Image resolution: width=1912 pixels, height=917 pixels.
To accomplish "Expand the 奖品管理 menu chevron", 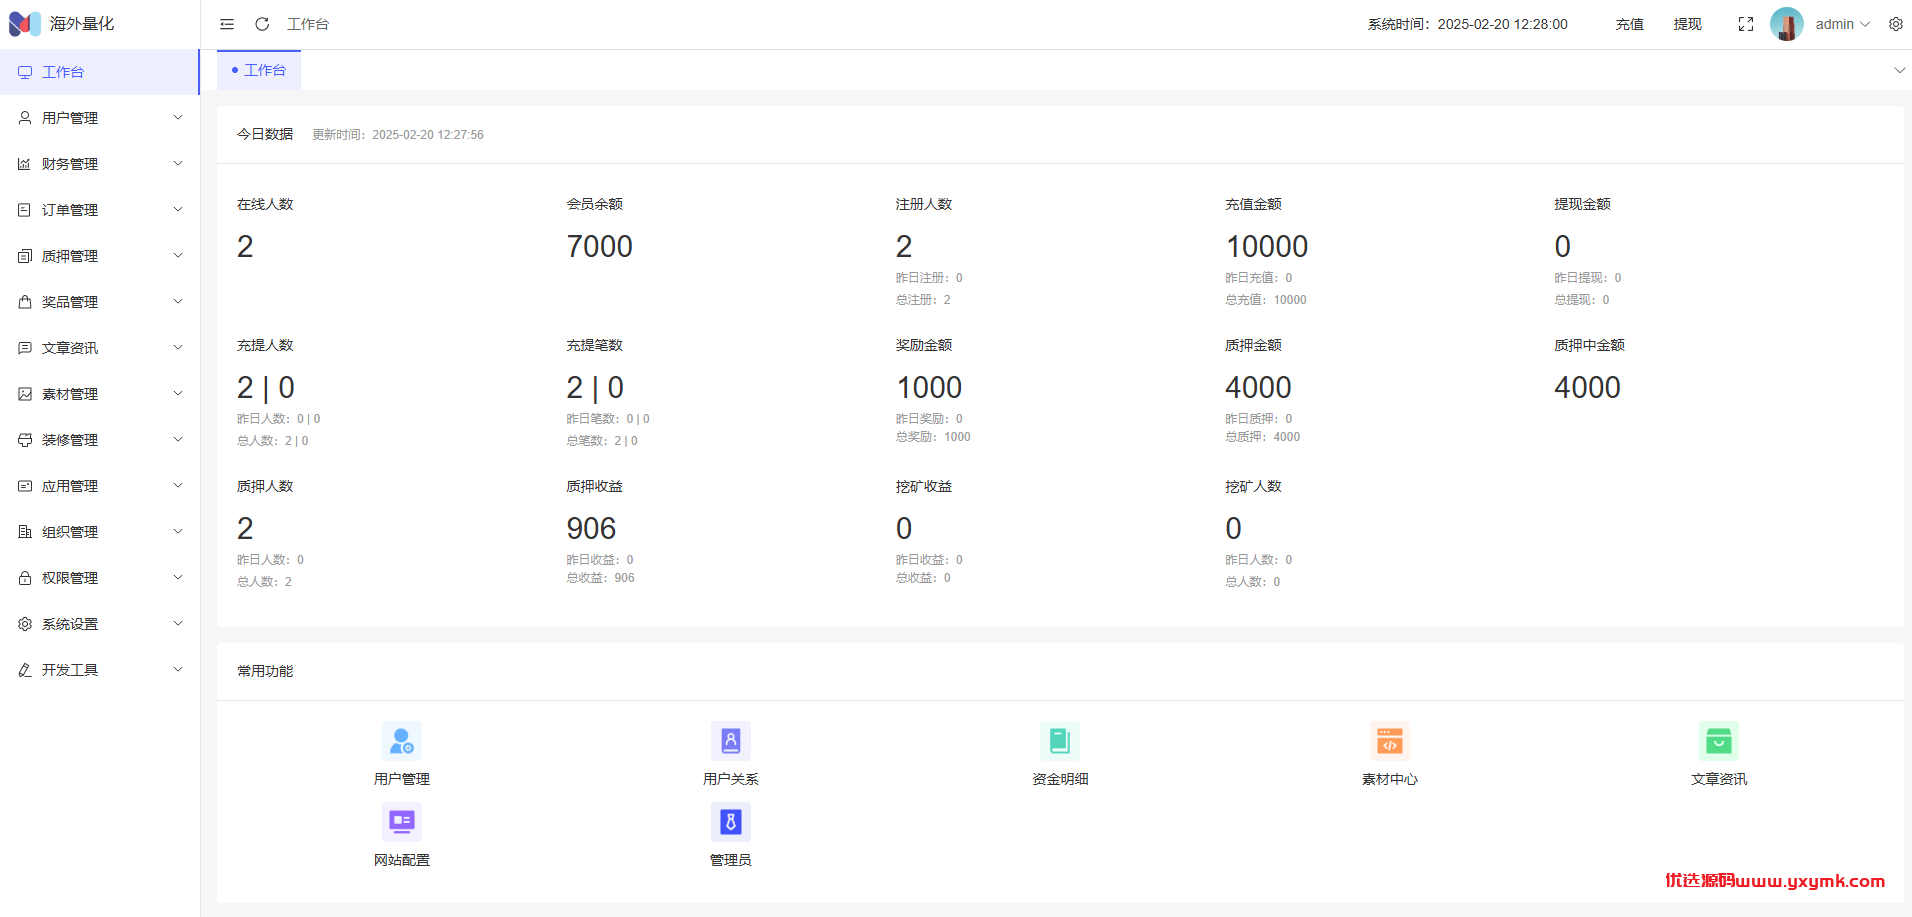I will [x=178, y=302].
